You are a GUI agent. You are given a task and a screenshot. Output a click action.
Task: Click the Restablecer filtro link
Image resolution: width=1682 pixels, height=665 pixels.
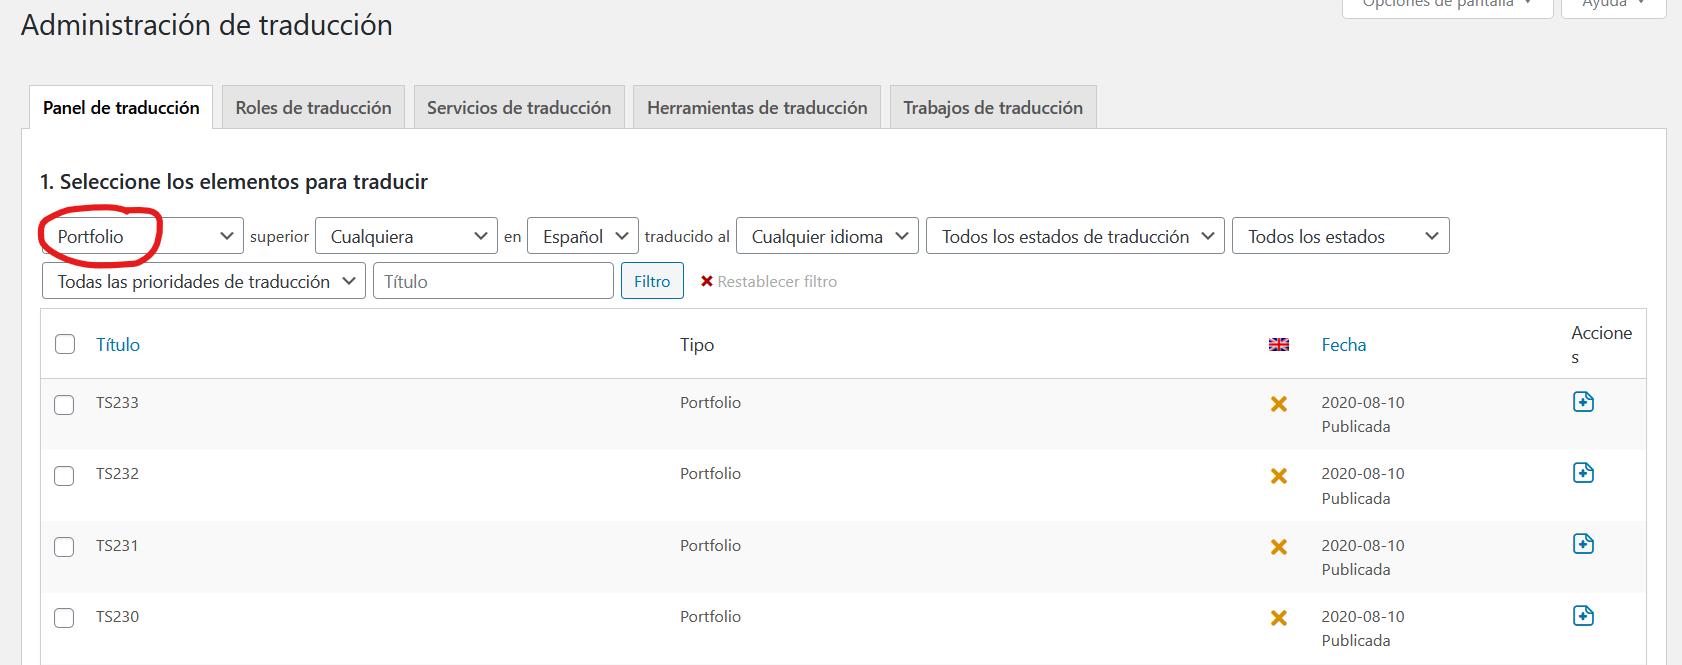pyautogui.click(x=768, y=282)
